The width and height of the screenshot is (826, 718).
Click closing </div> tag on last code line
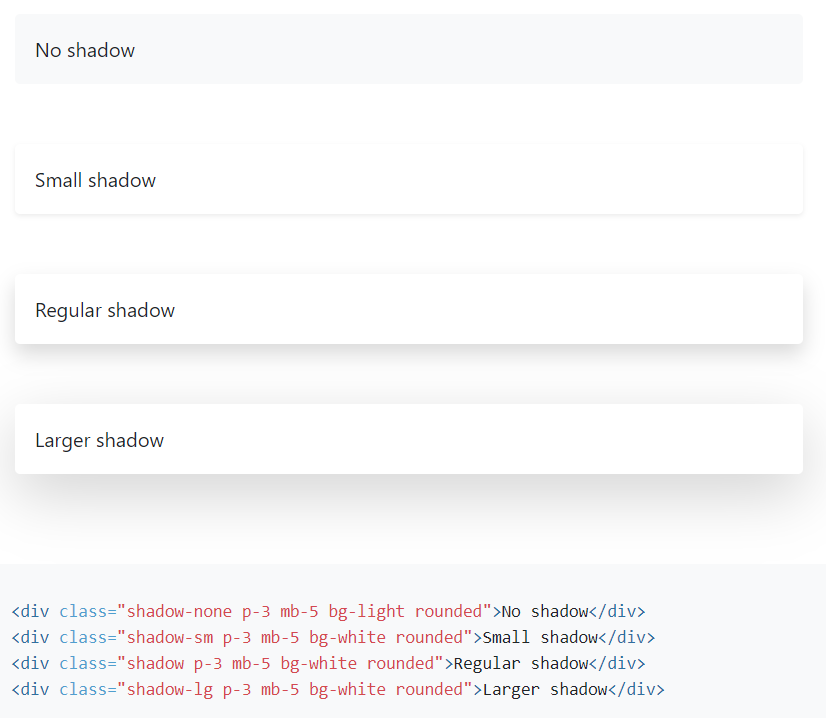click(x=636, y=690)
